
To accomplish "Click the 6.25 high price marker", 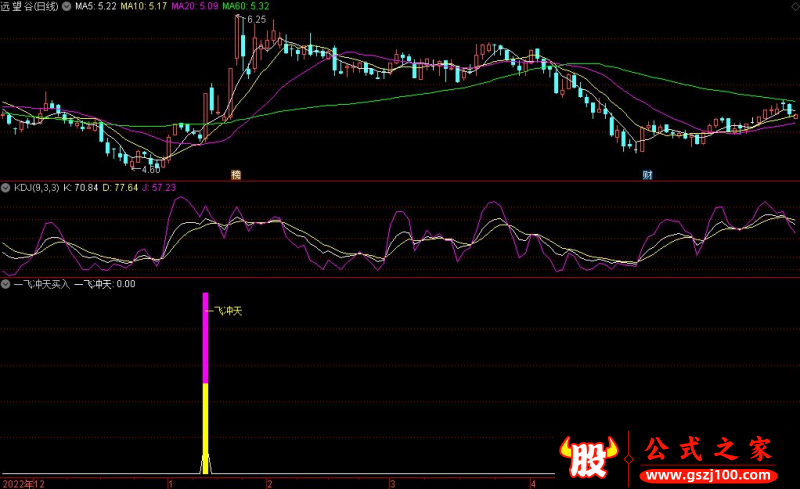I will [x=256, y=19].
